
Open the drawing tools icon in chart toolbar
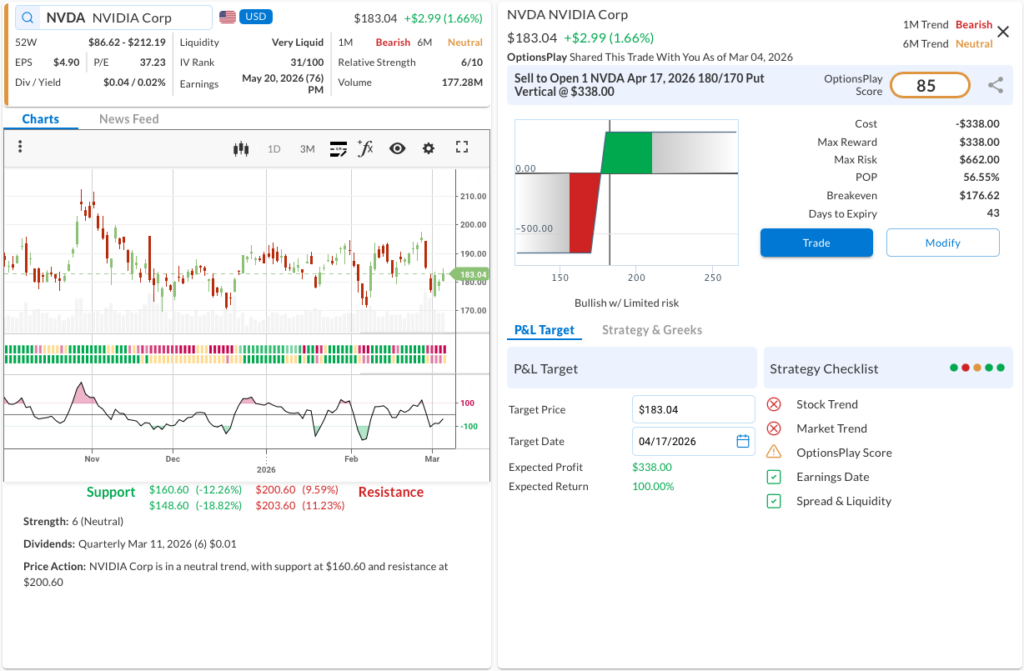click(x=338, y=148)
